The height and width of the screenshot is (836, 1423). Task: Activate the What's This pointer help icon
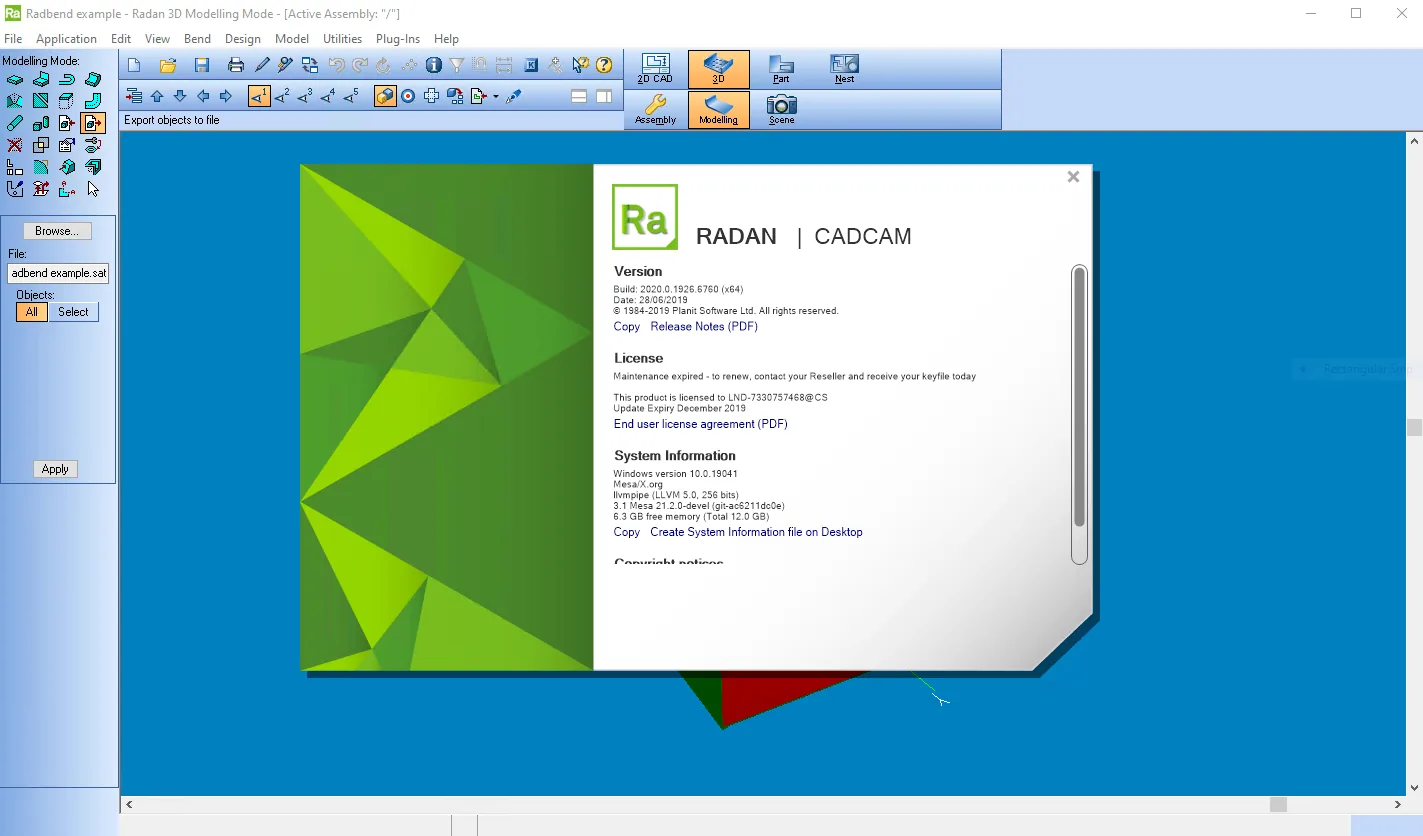(580, 65)
